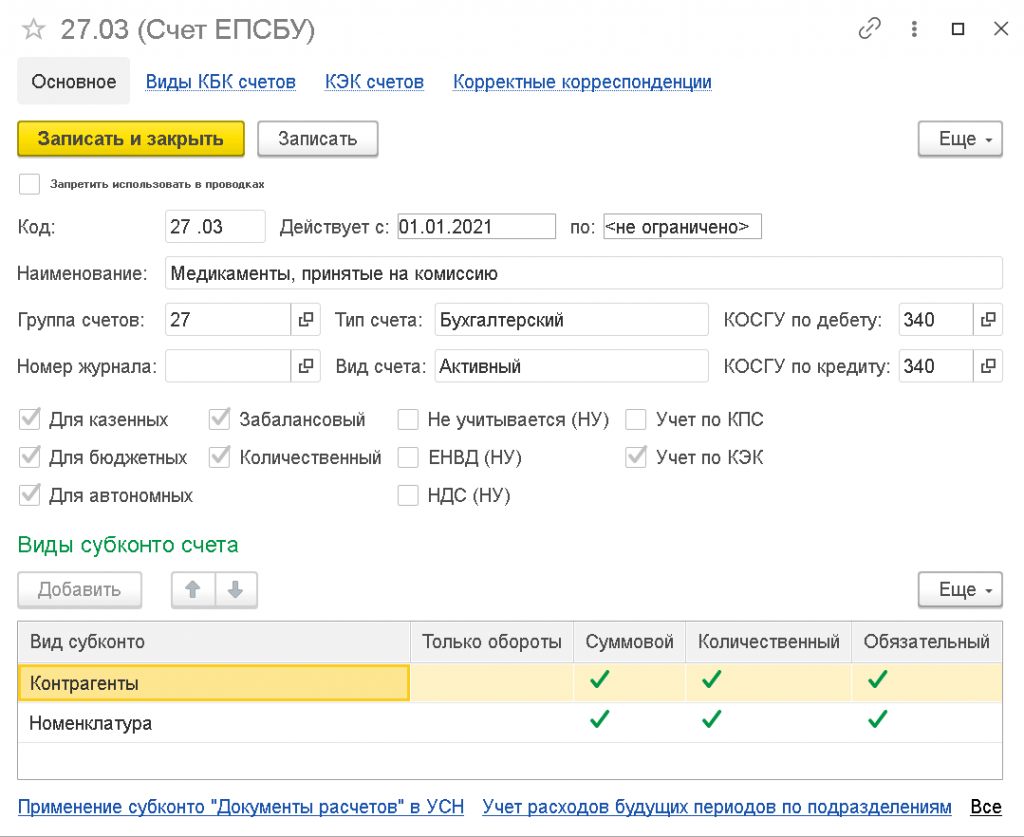Open the КОСГУ по дебету selection icon
Screen dimensions: 1024x837
[x=988, y=320]
